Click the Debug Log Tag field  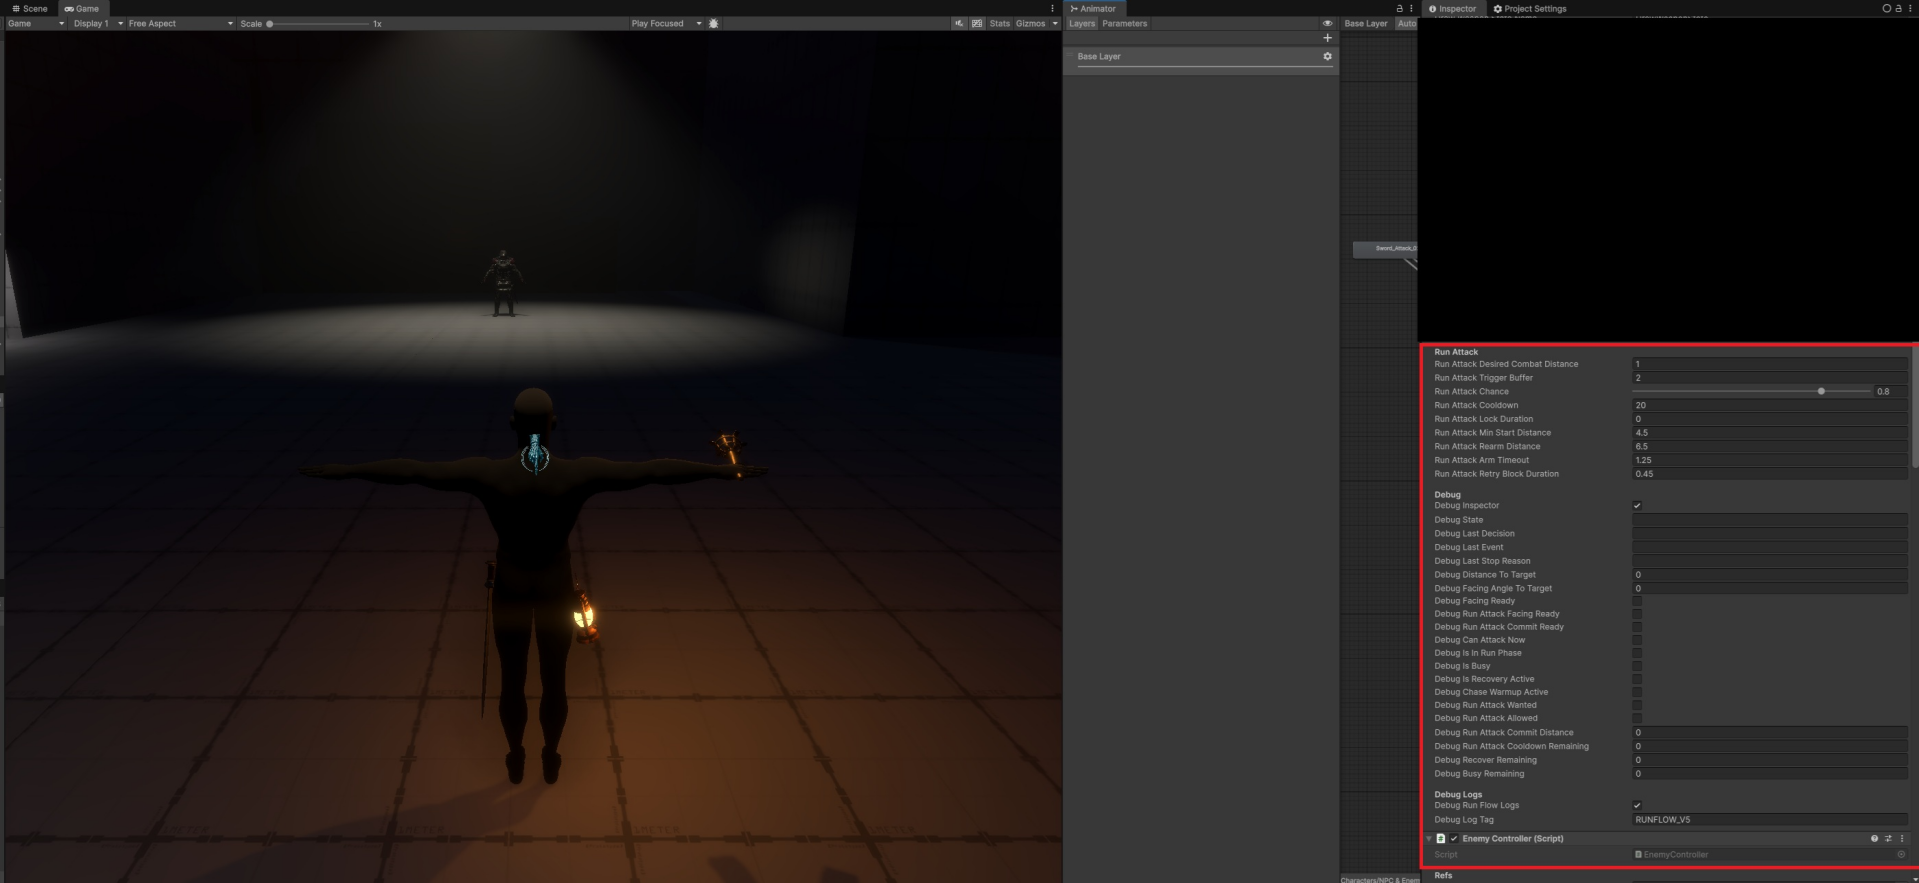coord(1769,819)
